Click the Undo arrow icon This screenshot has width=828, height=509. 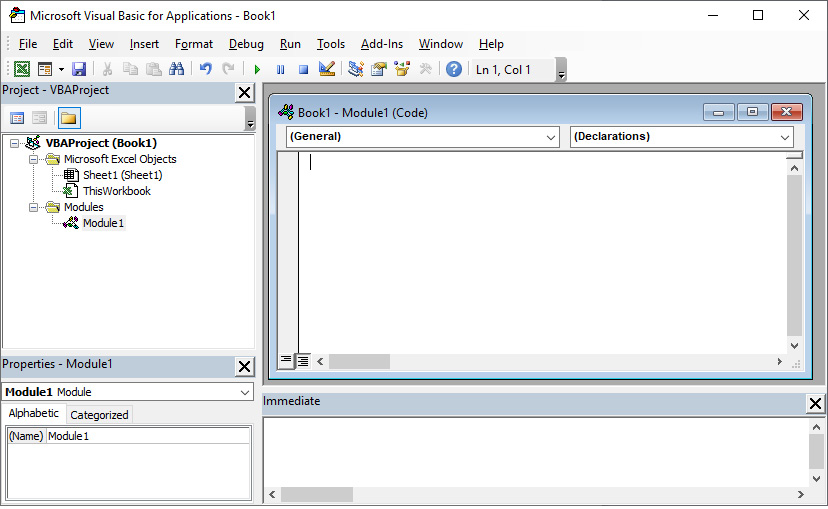pyautogui.click(x=205, y=69)
